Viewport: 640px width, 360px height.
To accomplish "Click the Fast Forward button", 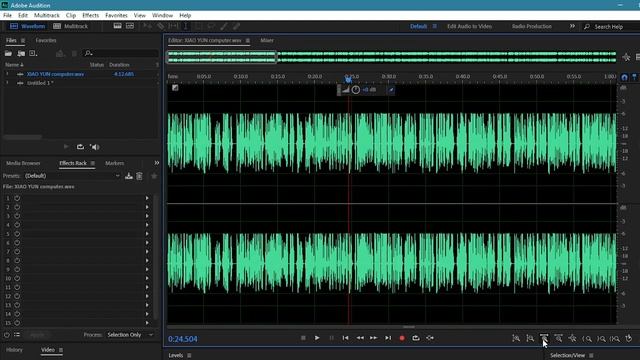I will click(x=373, y=338).
